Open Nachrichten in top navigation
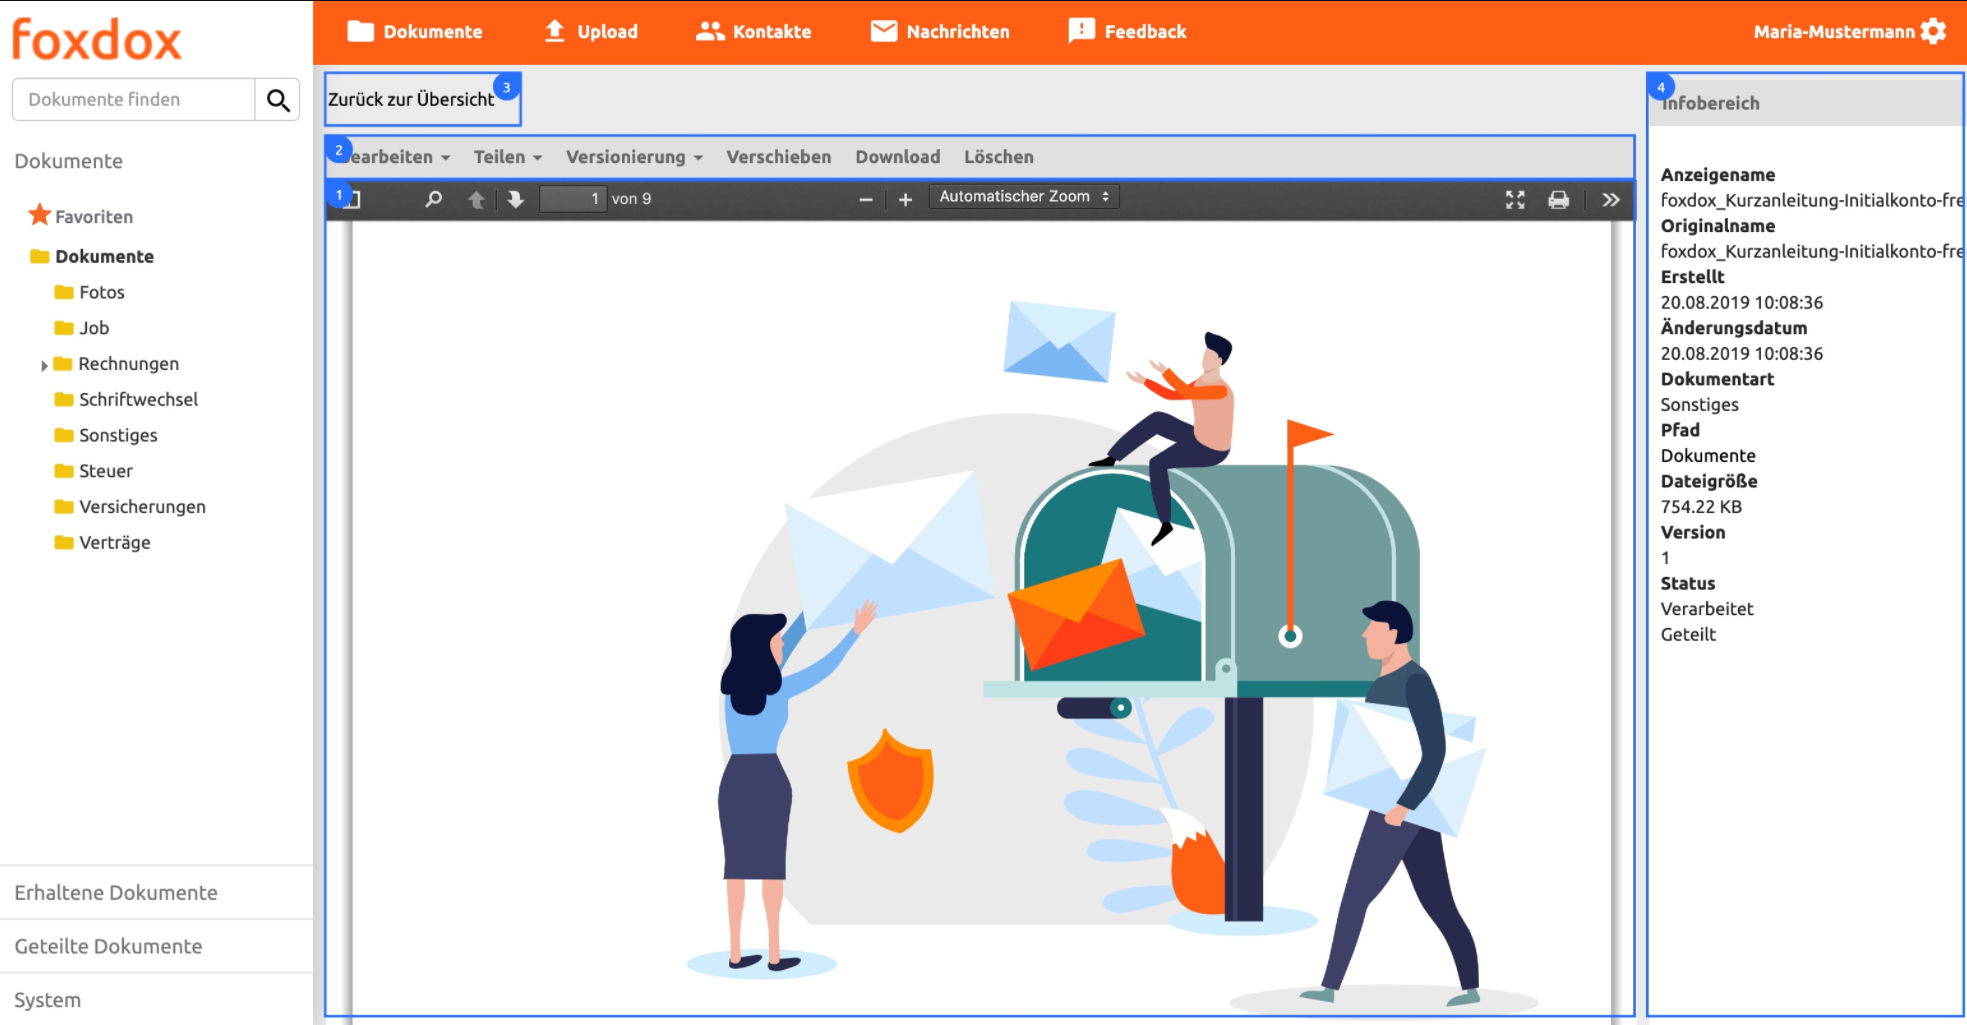1967x1025 pixels. [x=940, y=32]
